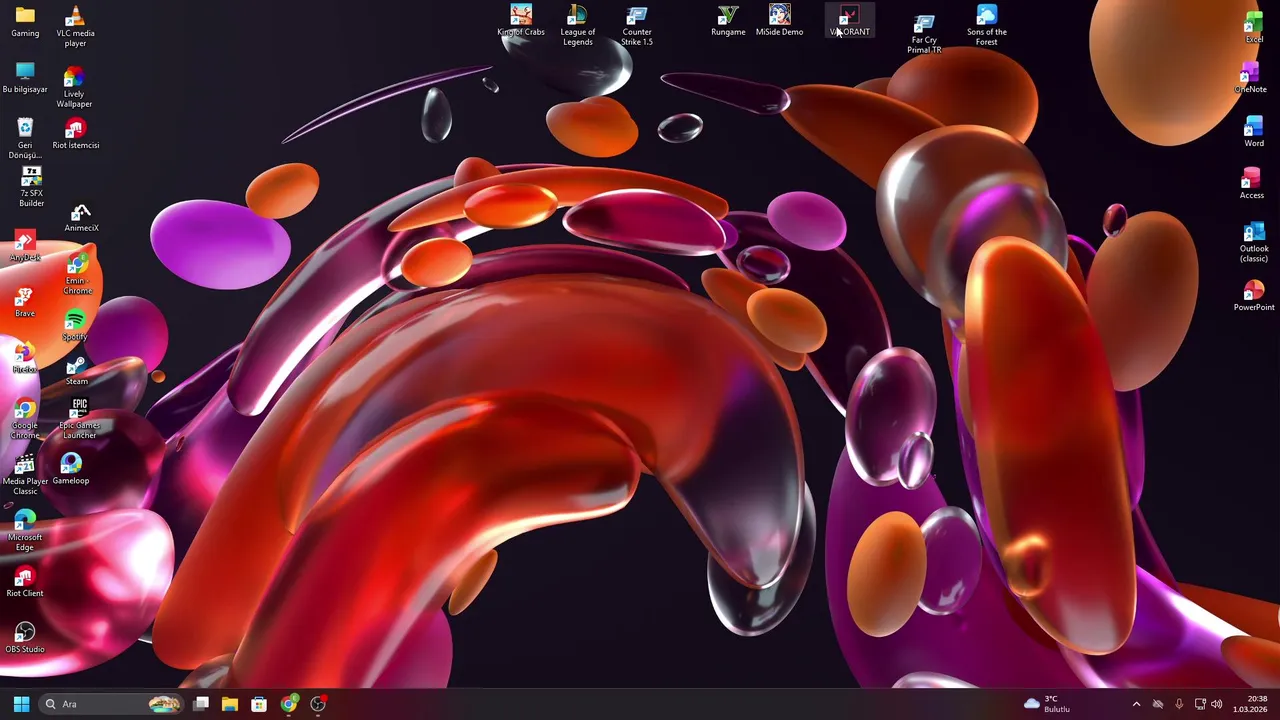
Task: Open the clock and date 20:38 panel
Action: coord(1250,704)
